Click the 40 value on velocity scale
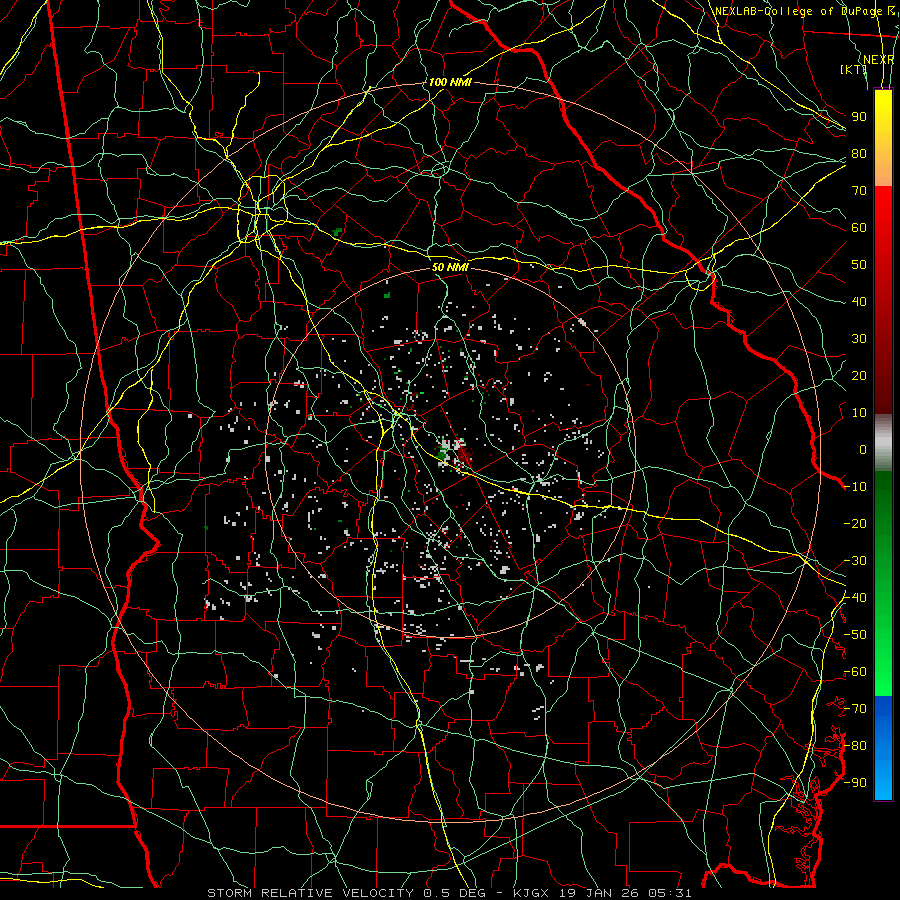The width and height of the screenshot is (900, 900). [859, 301]
